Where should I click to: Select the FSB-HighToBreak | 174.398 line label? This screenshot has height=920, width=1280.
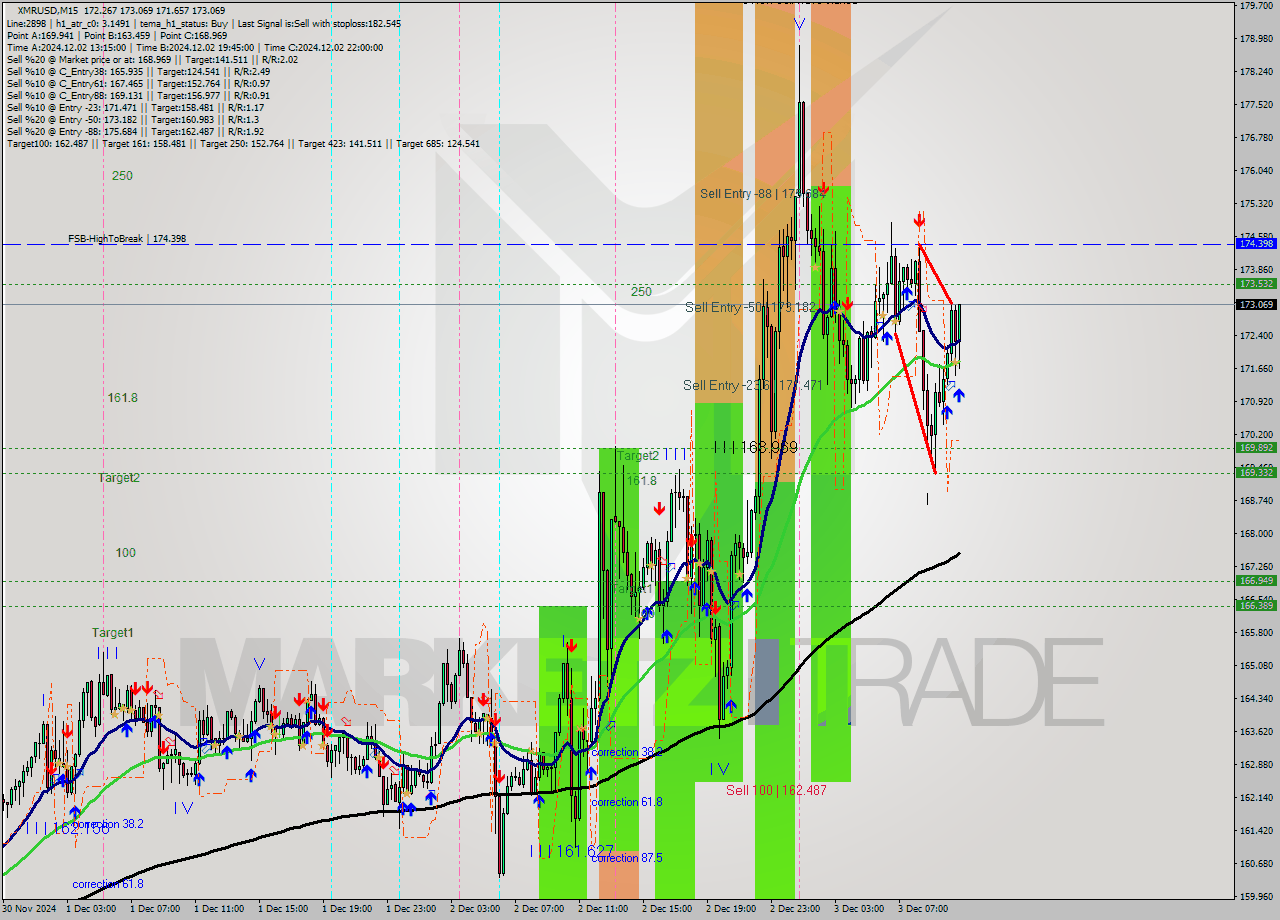127,239
